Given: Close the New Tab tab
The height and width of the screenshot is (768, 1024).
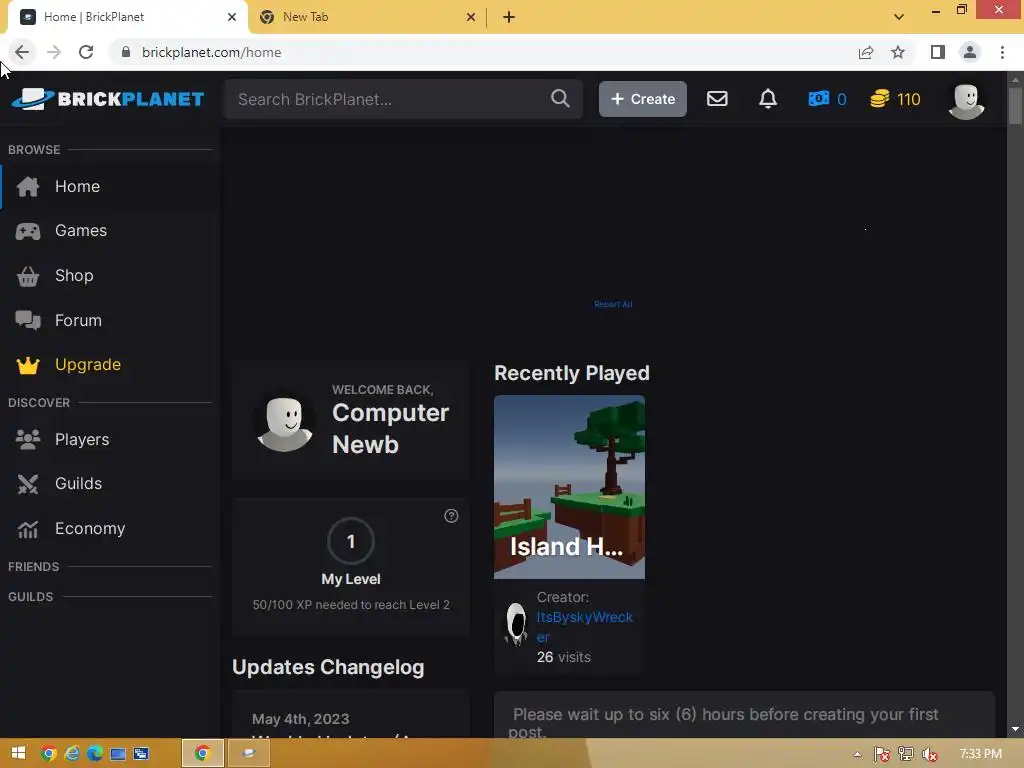Looking at the screenshot, I should [470, 17].
